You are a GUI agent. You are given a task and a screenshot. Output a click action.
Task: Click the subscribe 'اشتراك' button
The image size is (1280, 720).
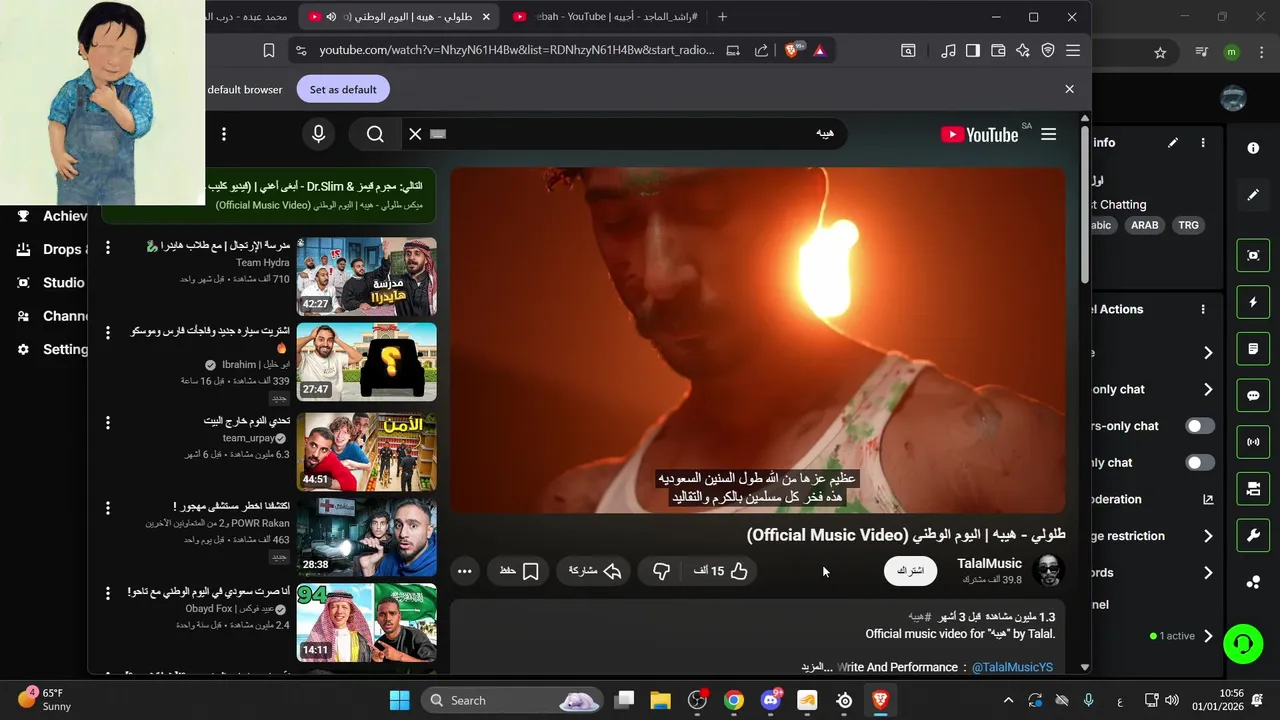tap(911, 571)
